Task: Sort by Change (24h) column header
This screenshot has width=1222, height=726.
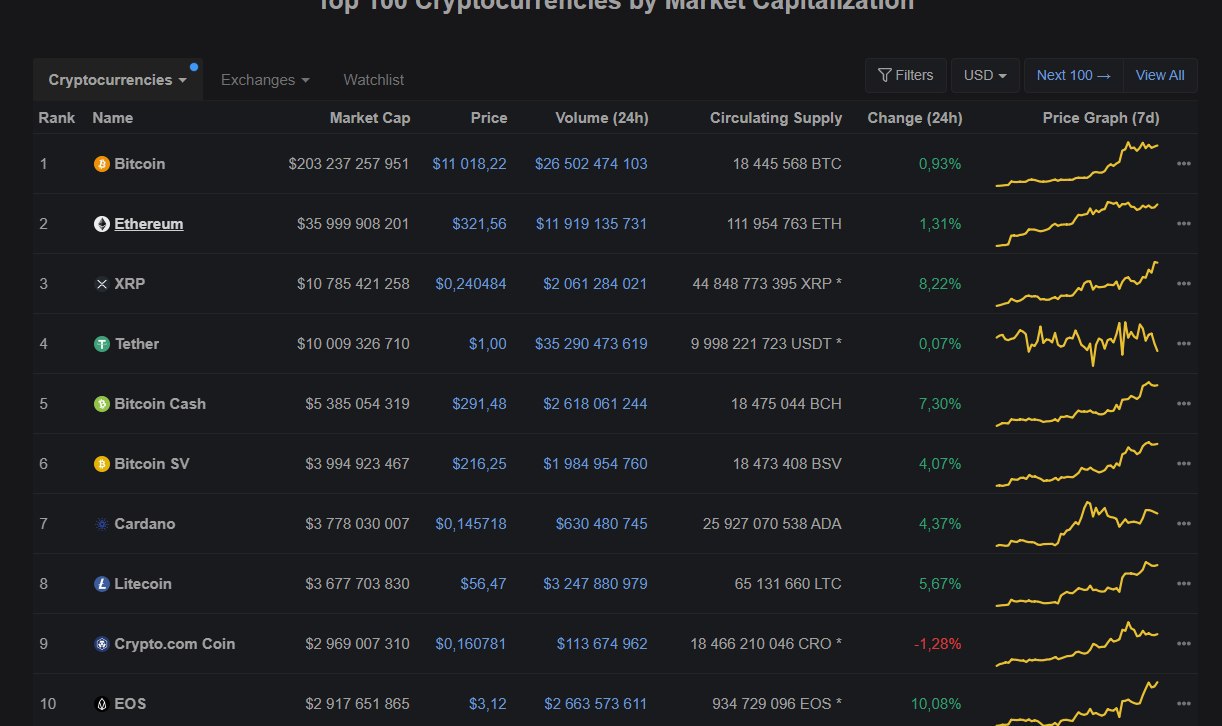Action: (914, 118)
